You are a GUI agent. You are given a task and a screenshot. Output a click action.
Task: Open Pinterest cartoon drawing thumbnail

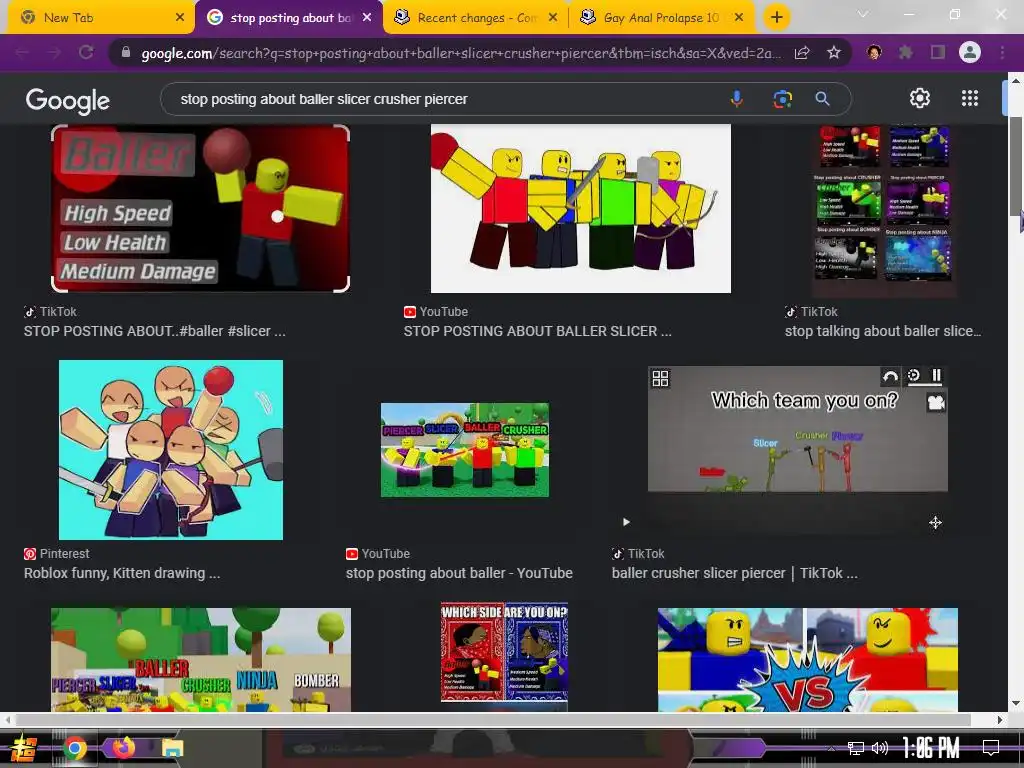pyautogui.click(x=170, y=450)
